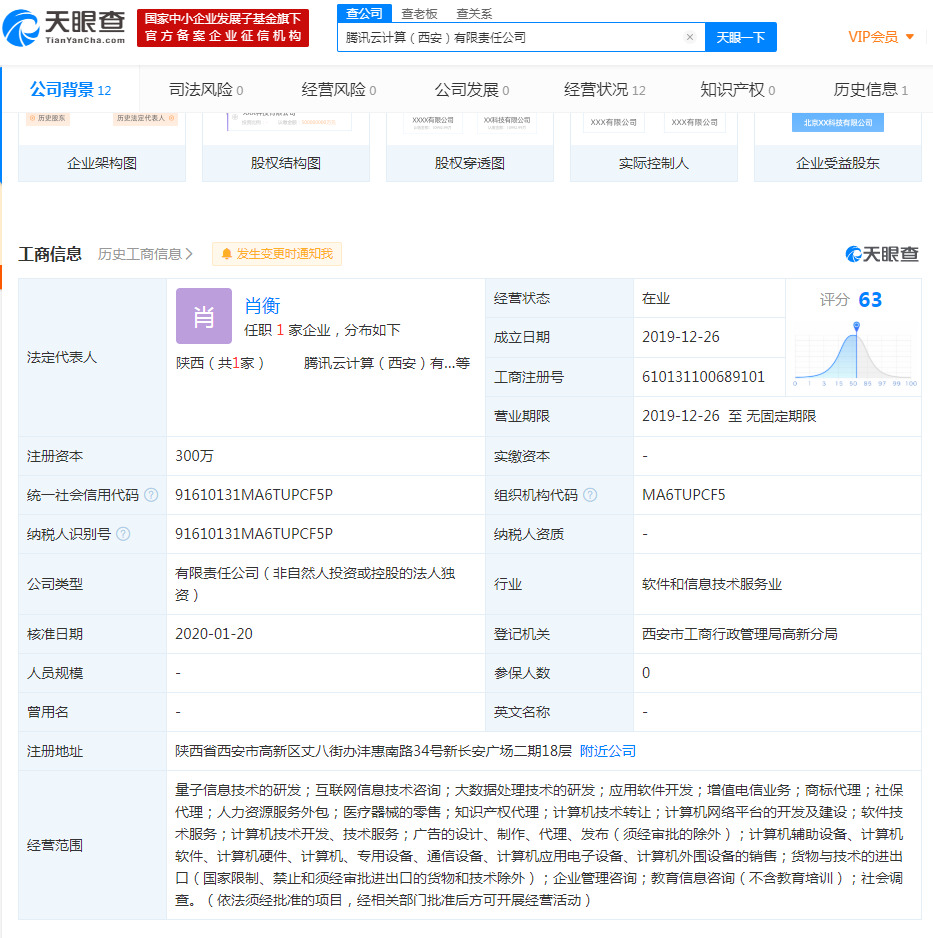Click the 有限责任公司 company type value
The image size is (933, 938).
(x=315, y=584)
